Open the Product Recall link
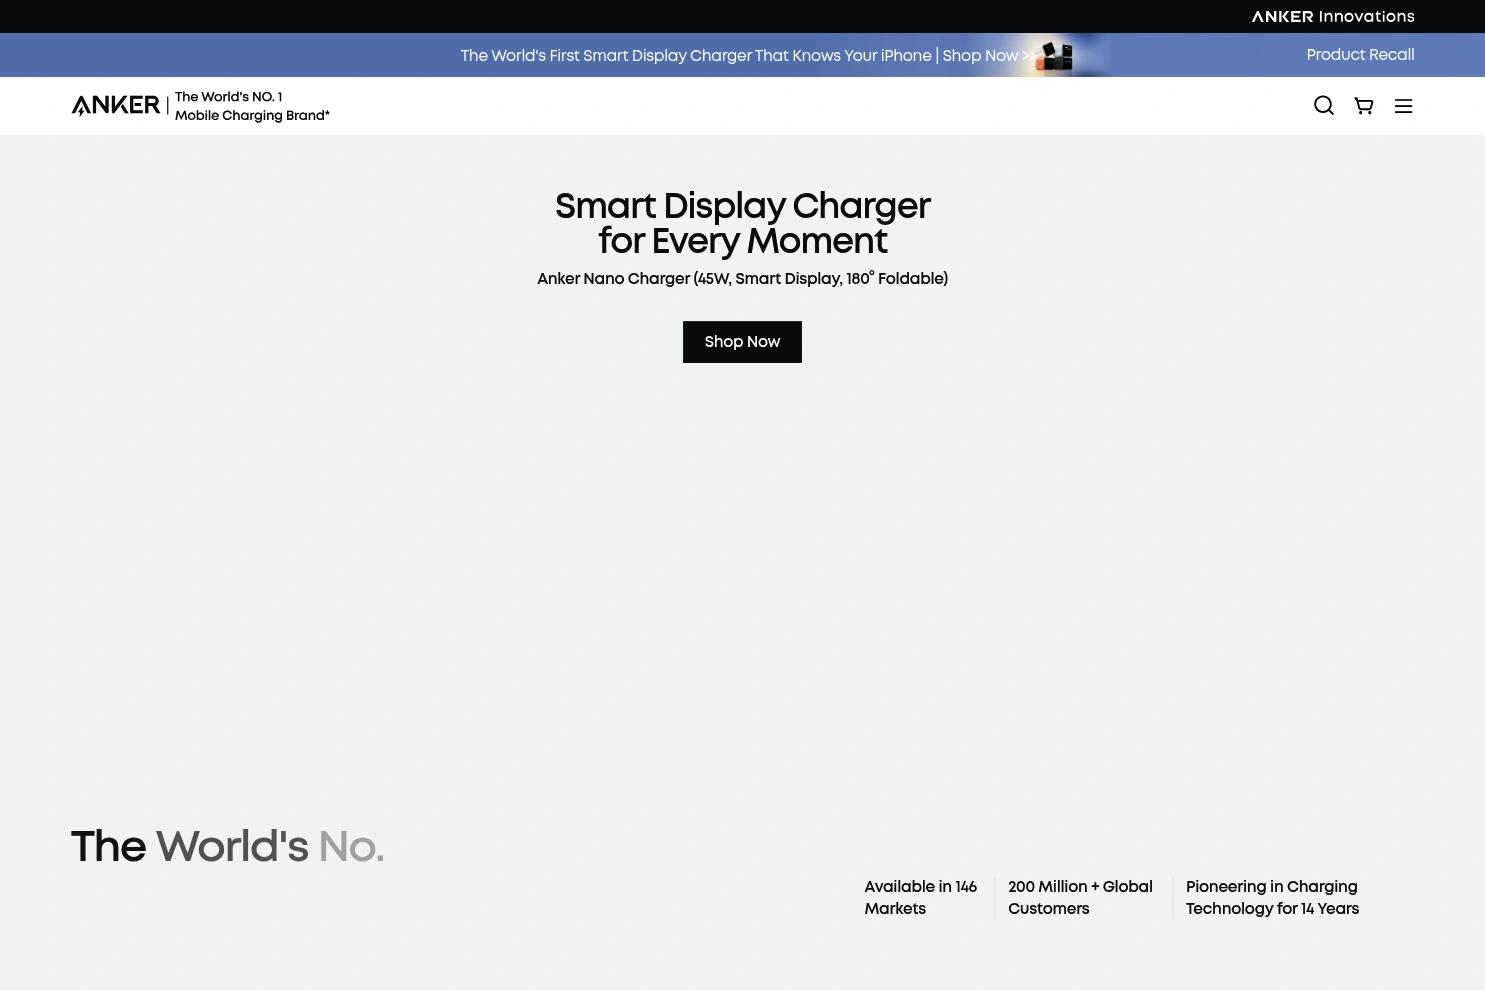Image resolution: width=1485 pixels, height=990 pixels. point(1360,55)
